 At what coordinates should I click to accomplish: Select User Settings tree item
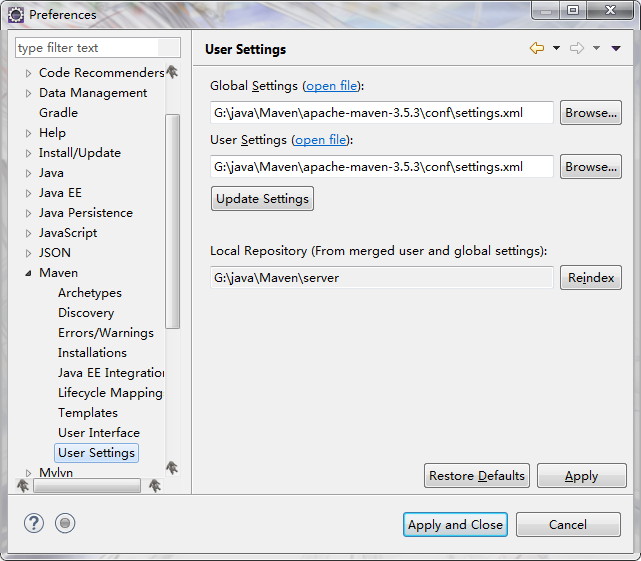tap(96, 453)
